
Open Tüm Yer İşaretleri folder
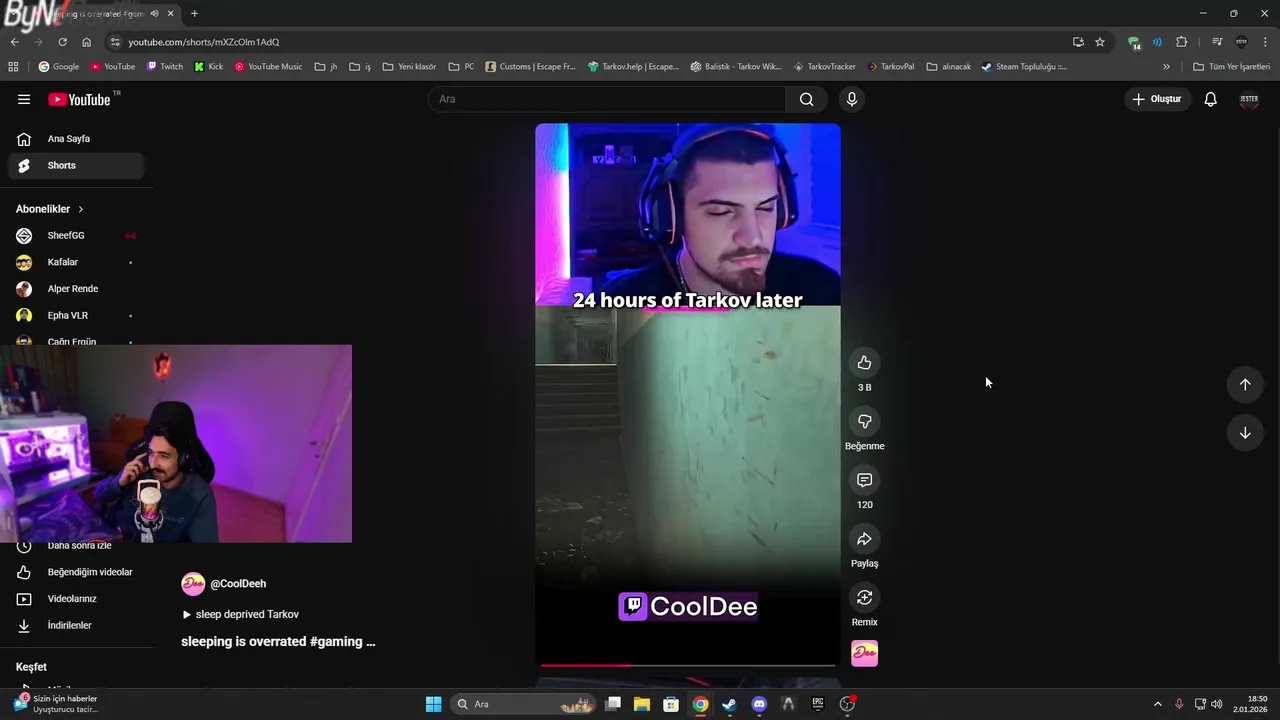(1231, 67)
